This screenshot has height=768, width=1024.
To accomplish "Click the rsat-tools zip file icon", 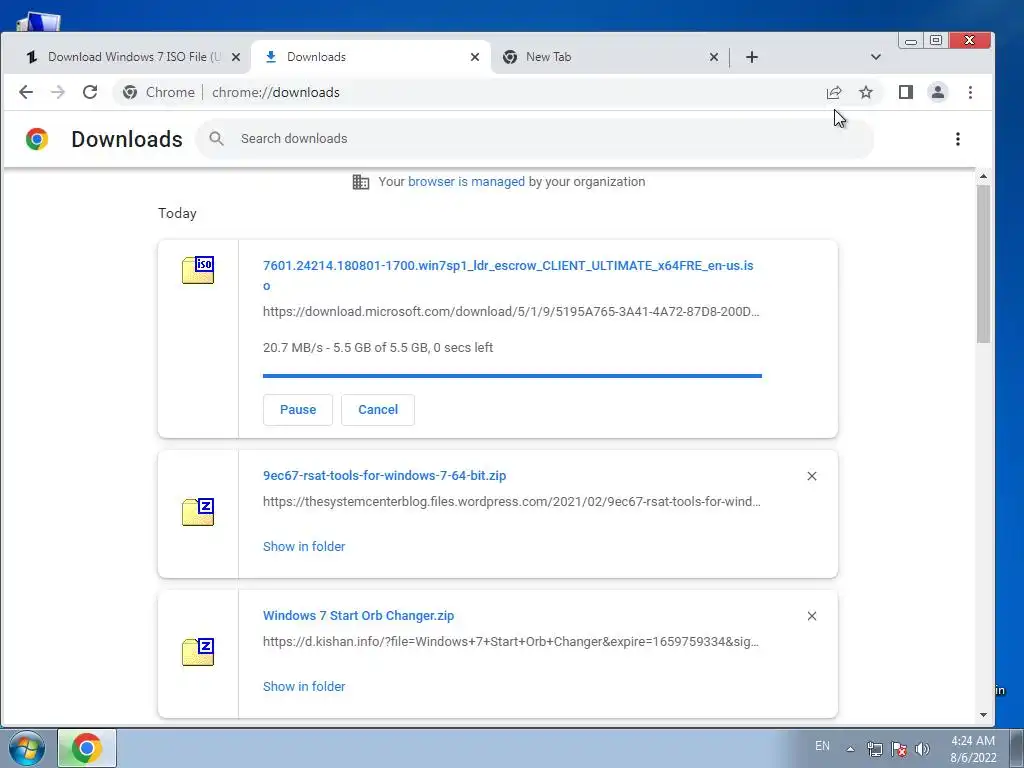I will 198,512.
